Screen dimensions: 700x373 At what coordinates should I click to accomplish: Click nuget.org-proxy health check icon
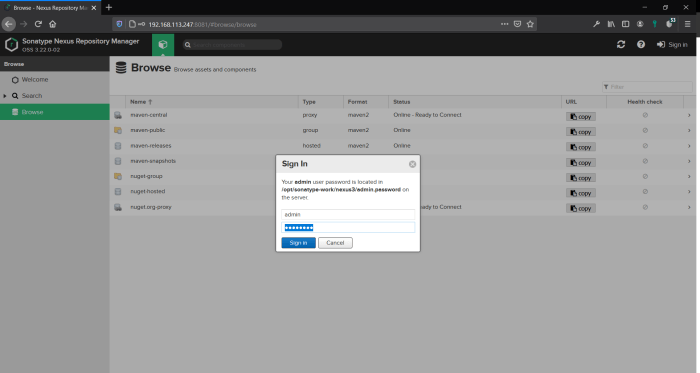pos(645,207)
